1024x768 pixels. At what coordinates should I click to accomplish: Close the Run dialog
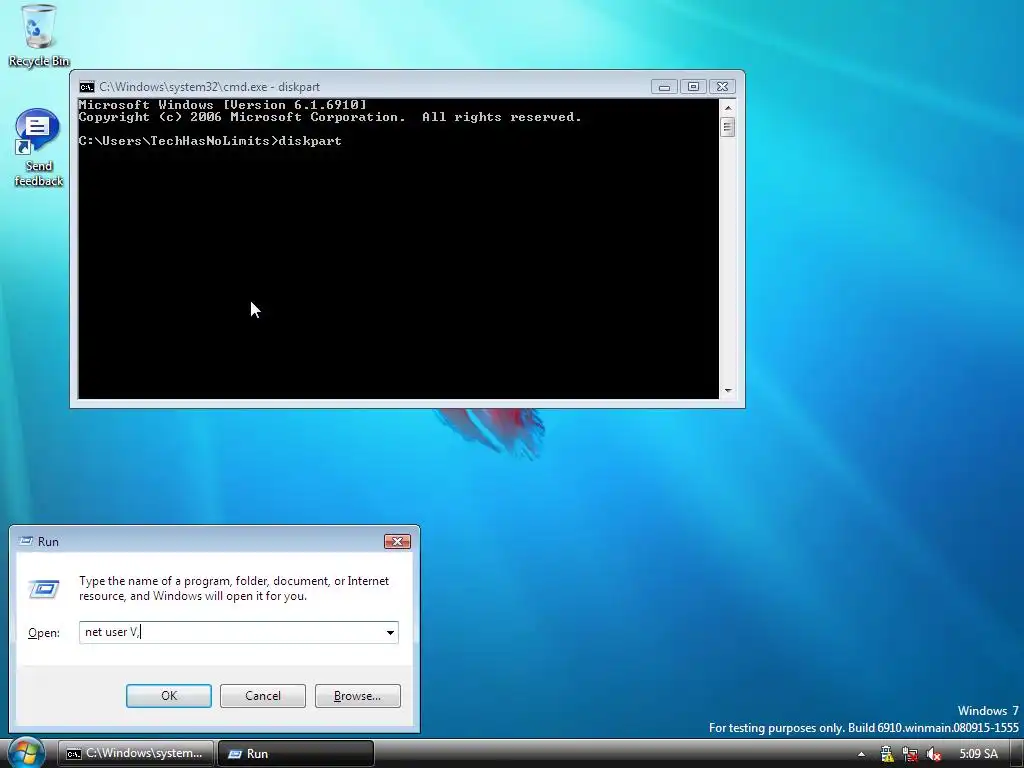[x=397, y=541]
